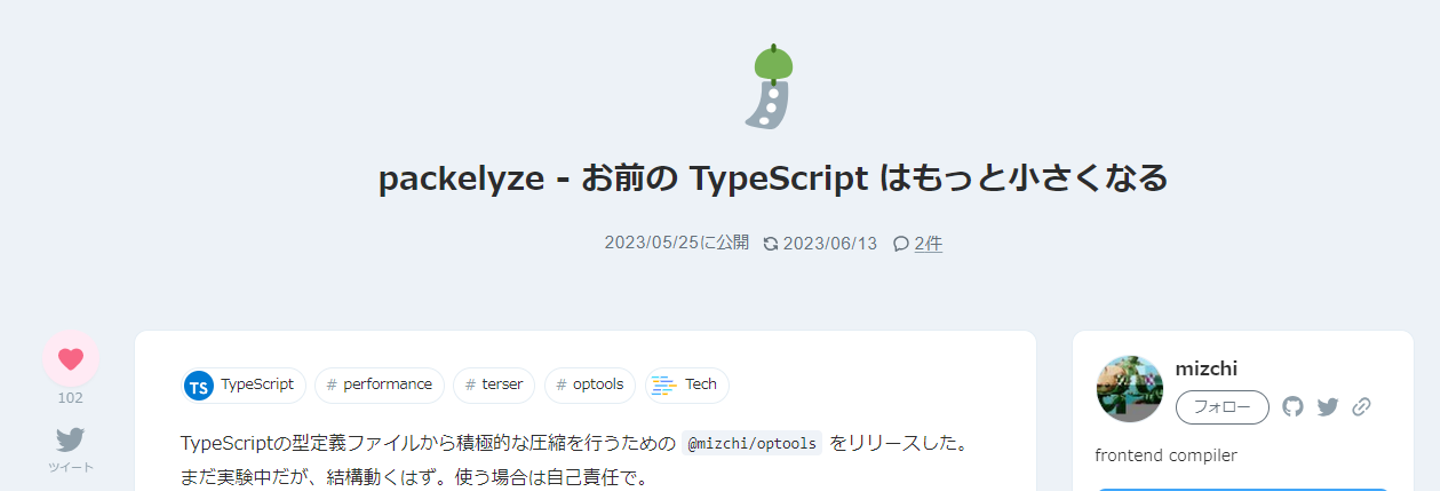
Task: Open mizchi's Twitter profile icon
Action: tap(1328, 407)
